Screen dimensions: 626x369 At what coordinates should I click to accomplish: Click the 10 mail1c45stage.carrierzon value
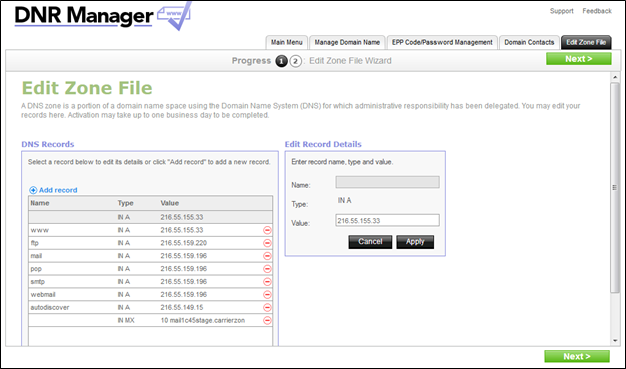(203, 320)
